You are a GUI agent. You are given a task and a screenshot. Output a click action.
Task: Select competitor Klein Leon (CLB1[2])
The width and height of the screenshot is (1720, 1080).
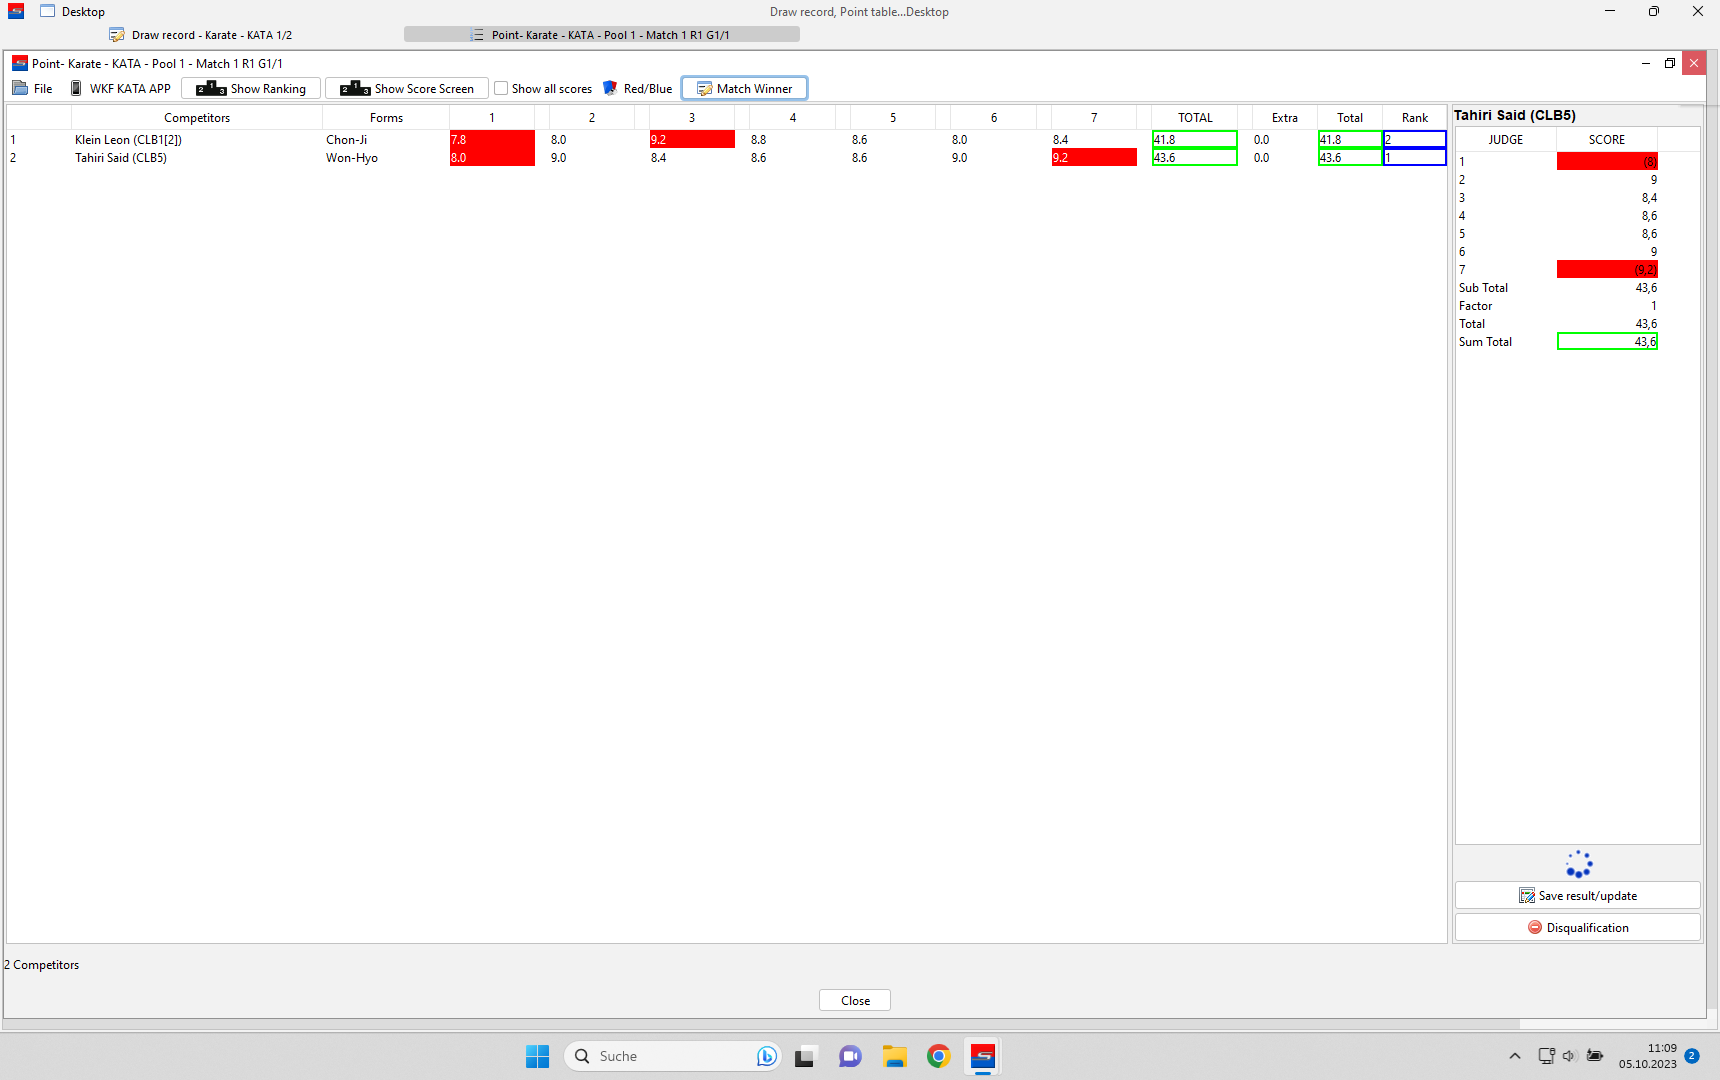tap(128, 140)
